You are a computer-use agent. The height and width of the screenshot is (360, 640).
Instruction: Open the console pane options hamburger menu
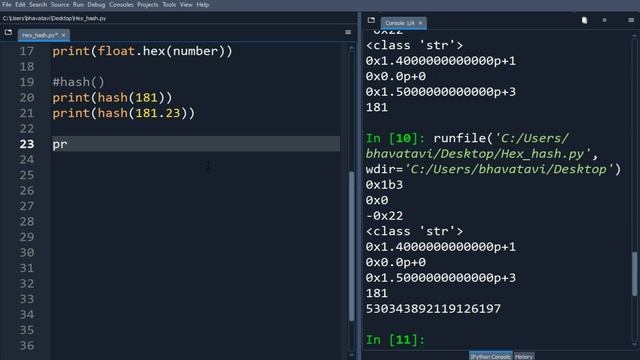631,20
